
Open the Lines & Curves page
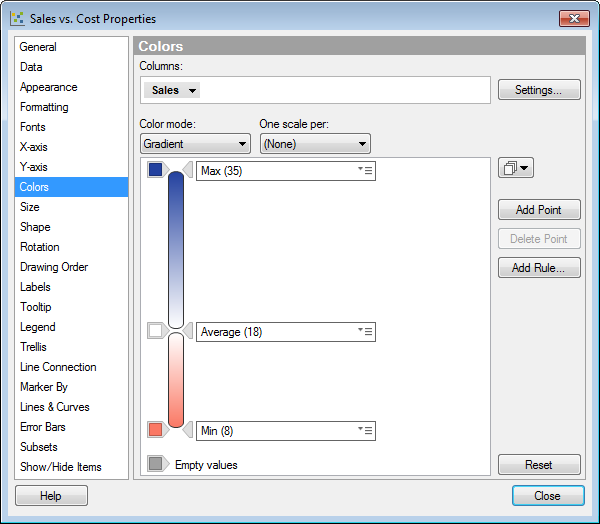(x=72, y=407)
